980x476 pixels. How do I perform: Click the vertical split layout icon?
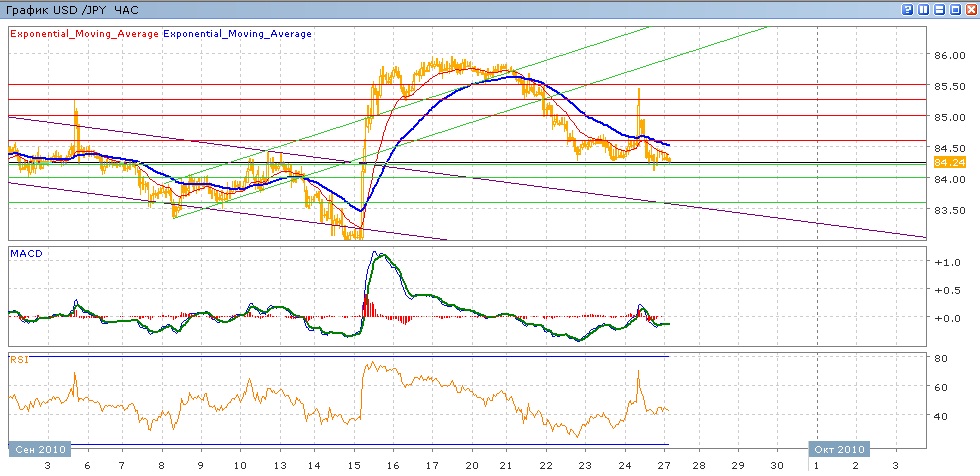923,9
